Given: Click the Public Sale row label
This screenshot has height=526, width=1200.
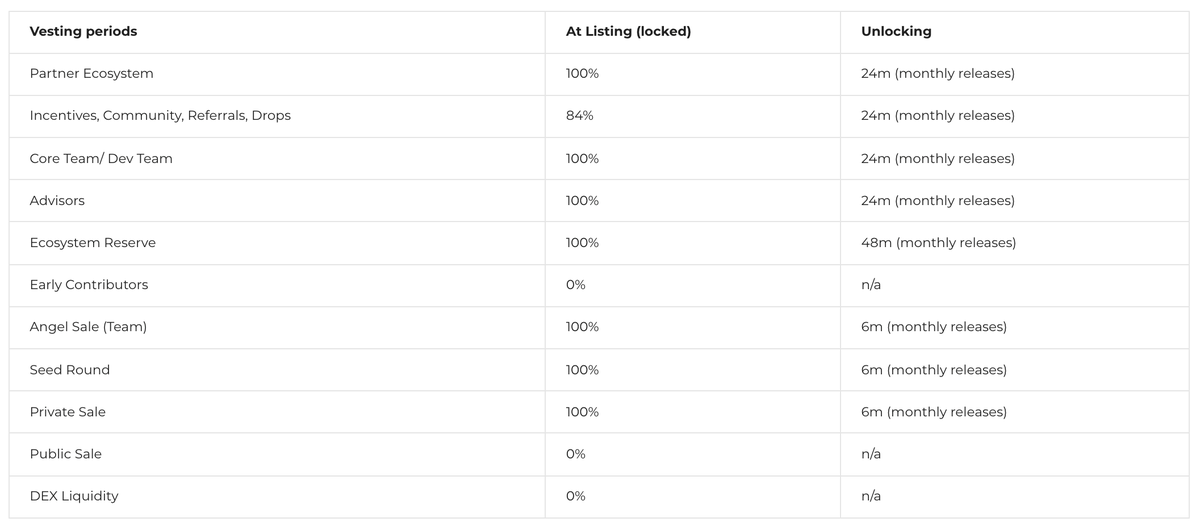Looking at the screenshot, I should 65,454.
